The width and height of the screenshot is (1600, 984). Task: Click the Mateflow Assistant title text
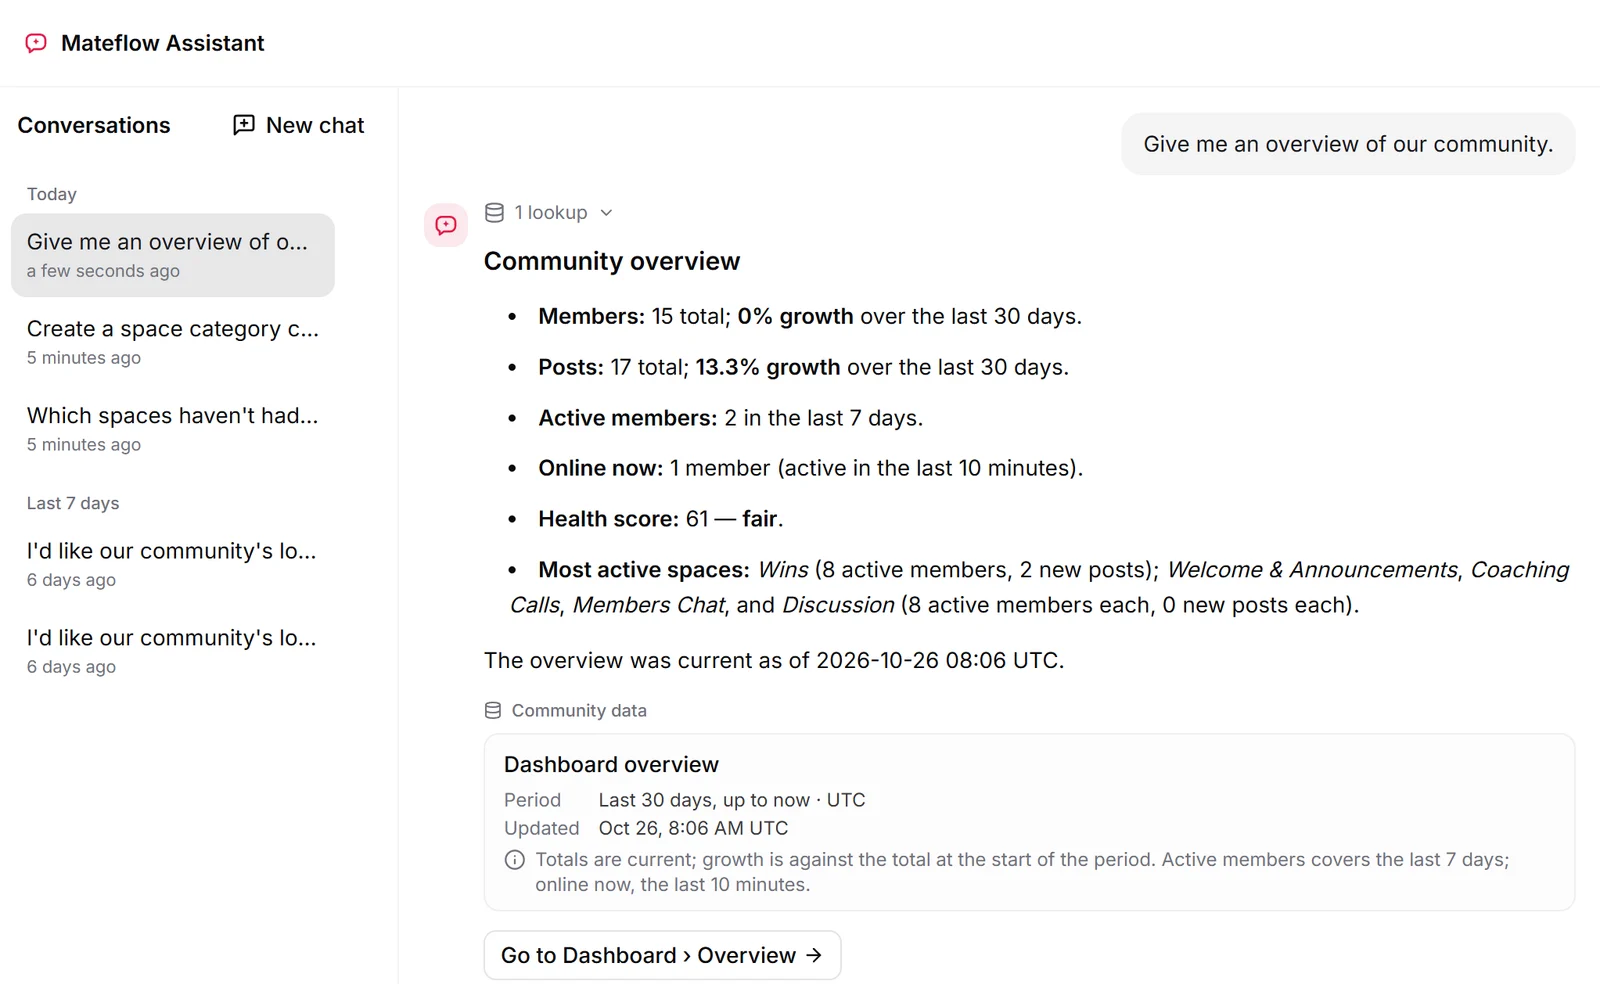tap(163, 43)
